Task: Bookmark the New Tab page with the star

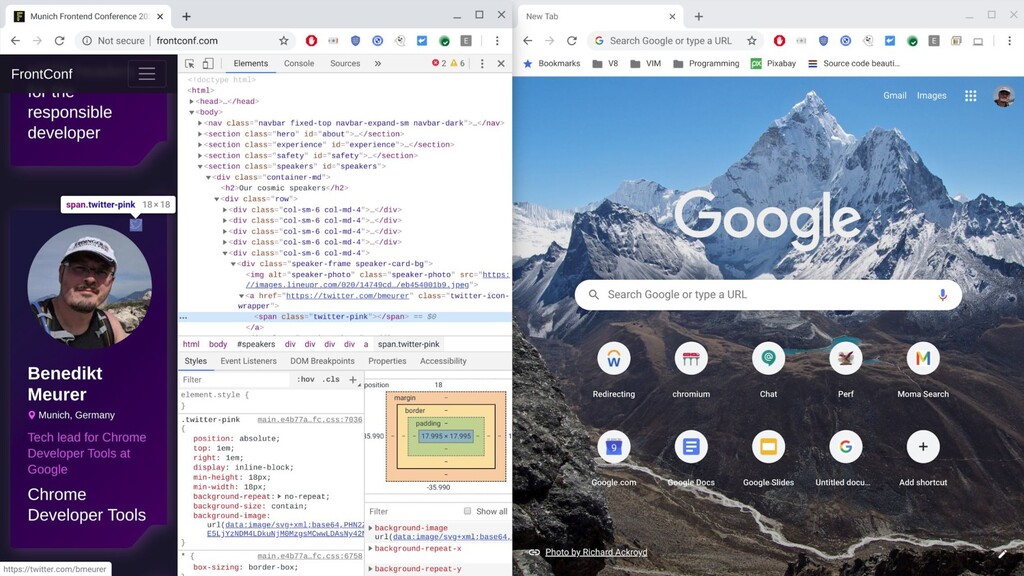Action: (x=752, y=40)
